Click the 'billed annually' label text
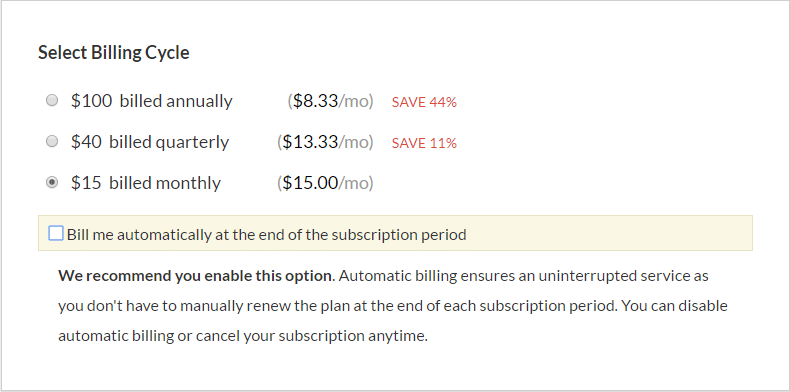Image resolution: width=790 pixels, height=392 pixels. (x=176, y=101)
